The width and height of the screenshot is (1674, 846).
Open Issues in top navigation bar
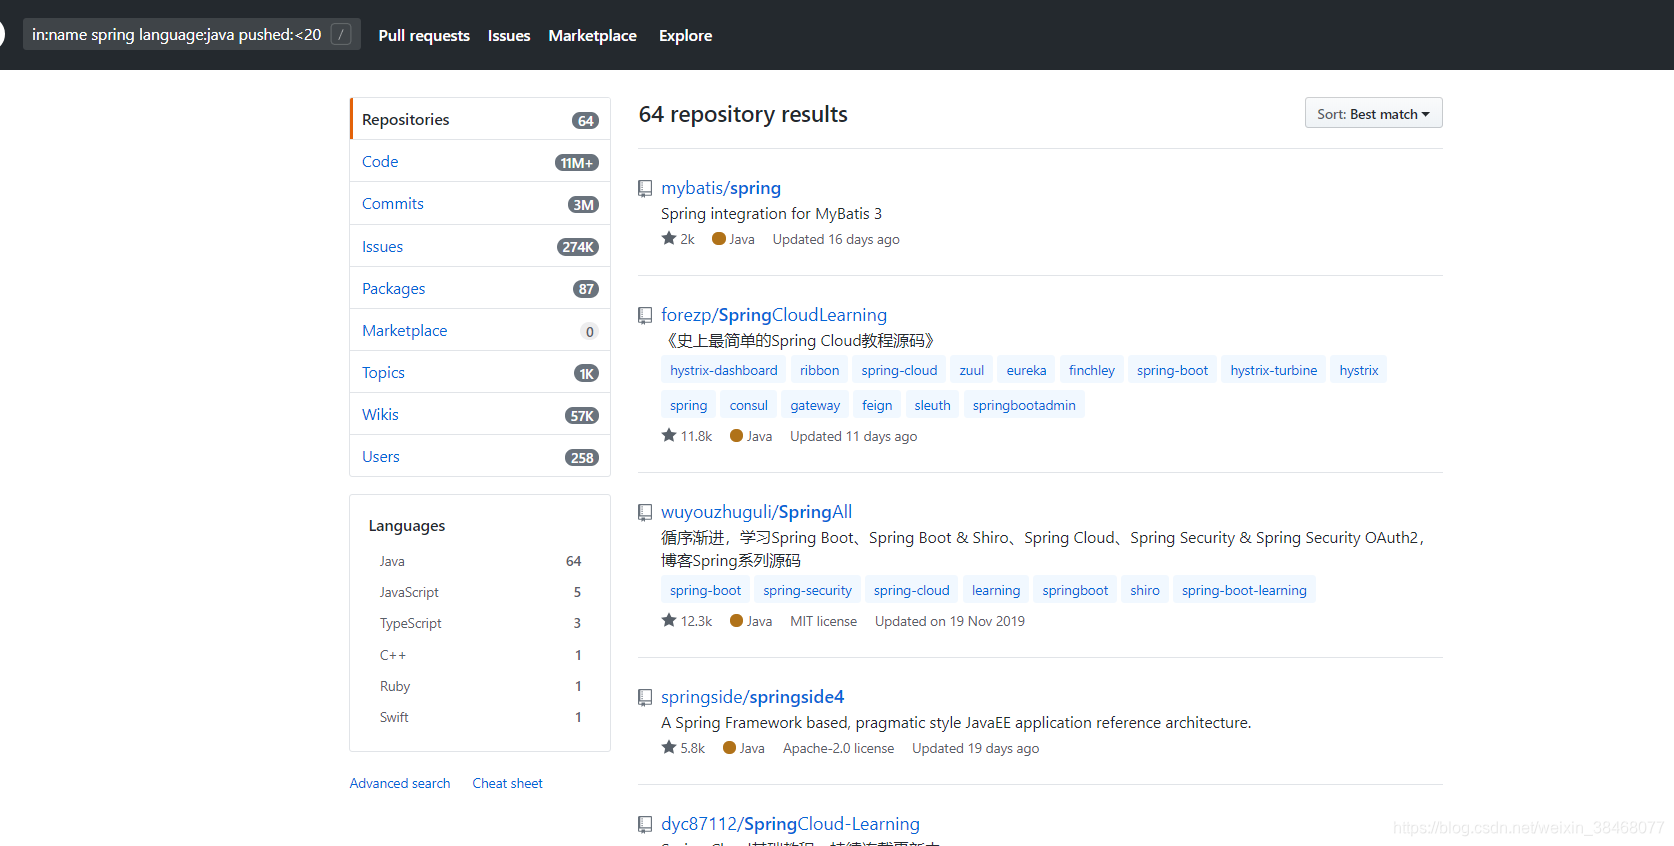pos(509,35)
